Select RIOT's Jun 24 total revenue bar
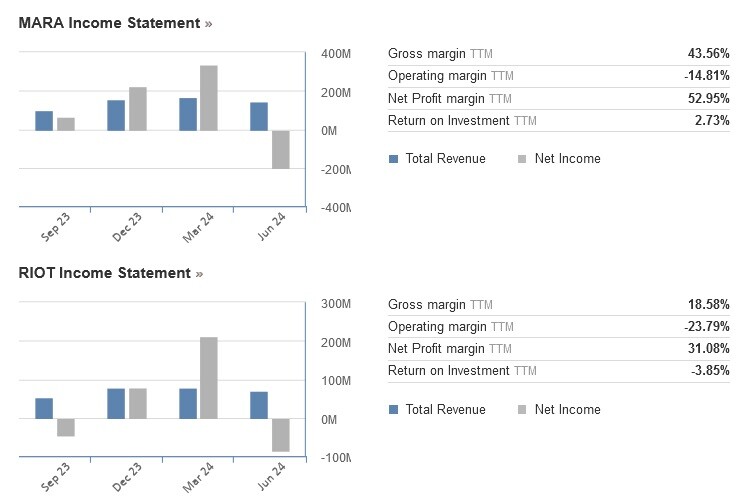 coord(259,405)
